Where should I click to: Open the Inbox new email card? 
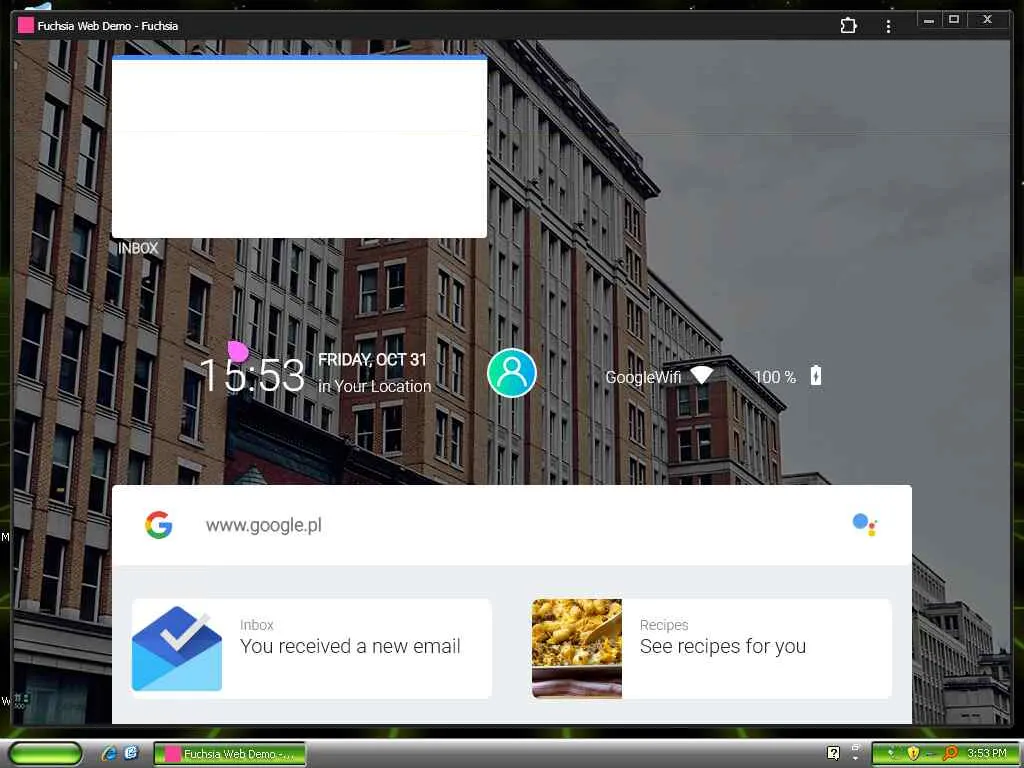(x=312, y=648)
